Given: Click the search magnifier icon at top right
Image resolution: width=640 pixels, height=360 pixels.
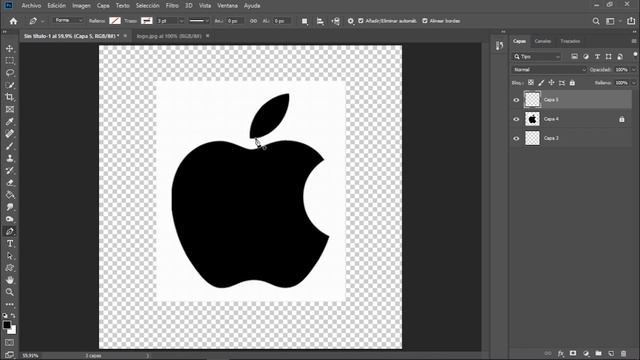Looking at the screenshot, I should click(596, 21).
